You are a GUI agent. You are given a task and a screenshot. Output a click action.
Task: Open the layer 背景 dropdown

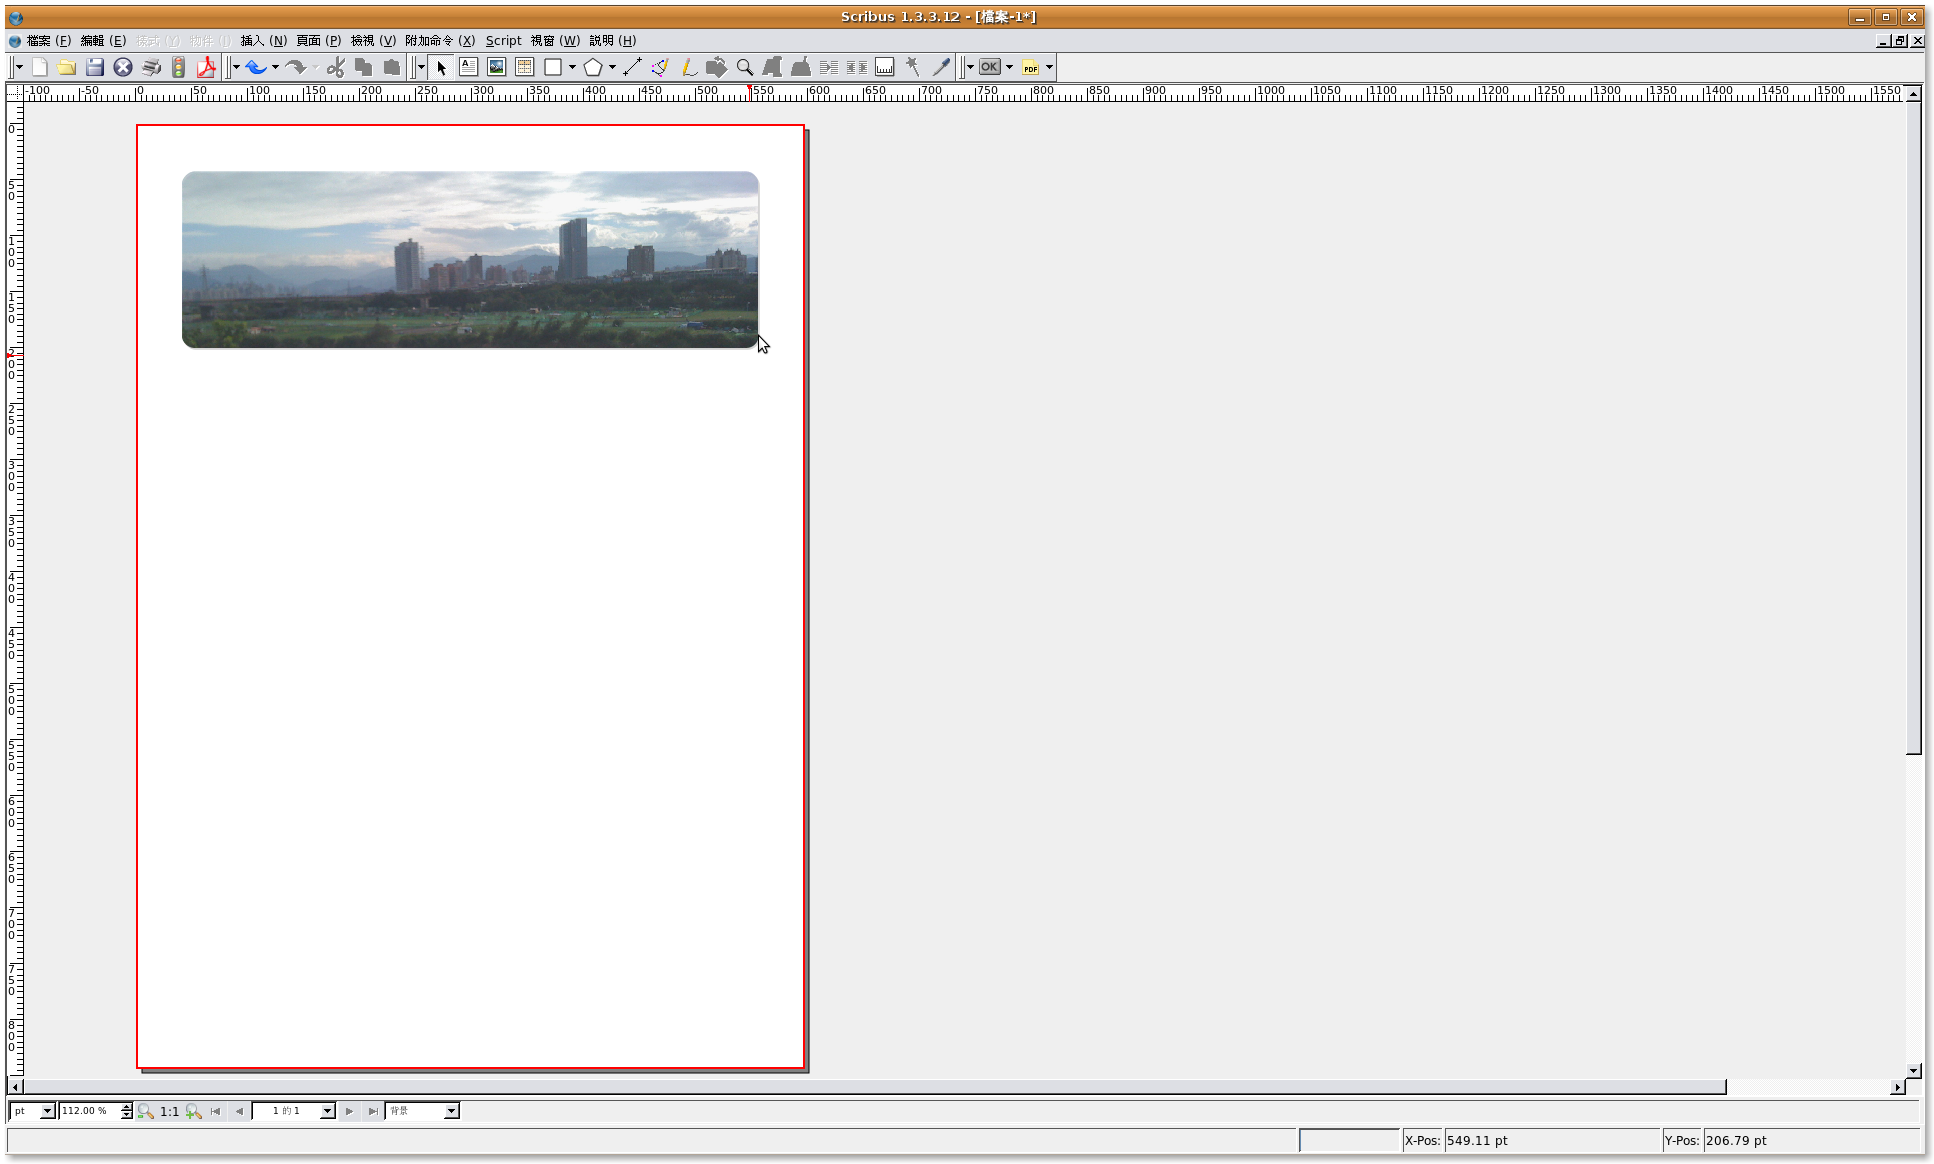tap(451, 1111)
